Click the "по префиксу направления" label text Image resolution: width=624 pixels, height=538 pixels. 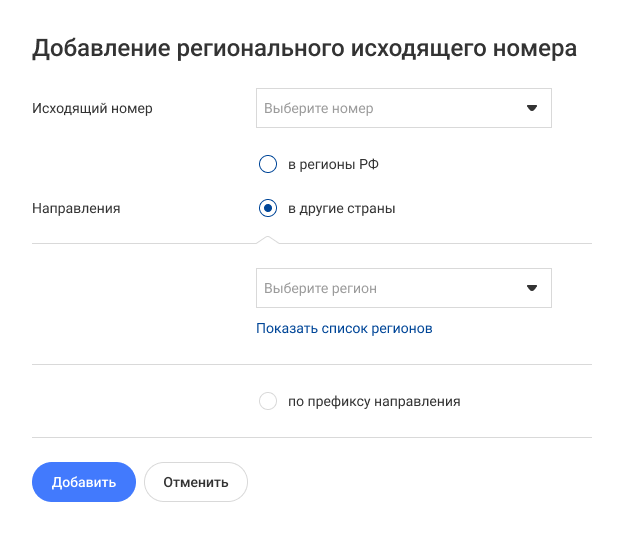click(x=374, y=401)
